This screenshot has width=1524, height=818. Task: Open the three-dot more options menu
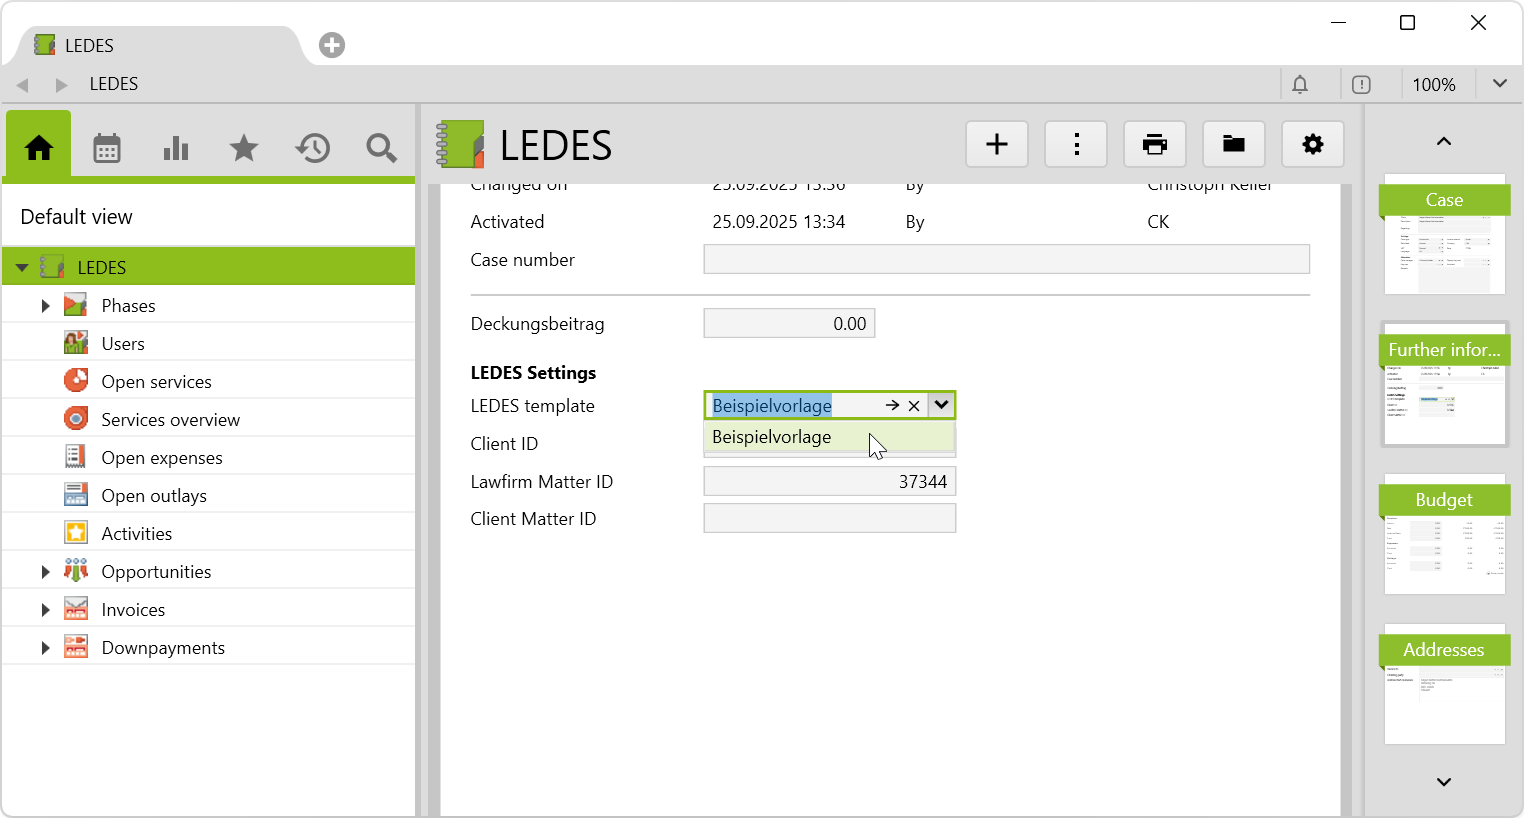click(1076, 145)
